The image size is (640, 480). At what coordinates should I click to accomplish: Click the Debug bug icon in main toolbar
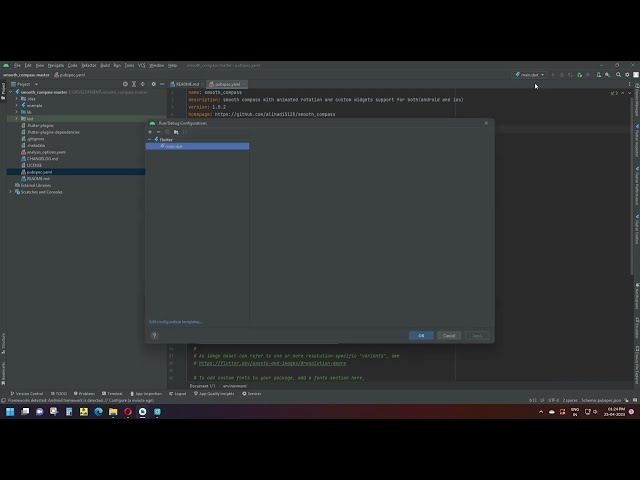pos(562,75)
